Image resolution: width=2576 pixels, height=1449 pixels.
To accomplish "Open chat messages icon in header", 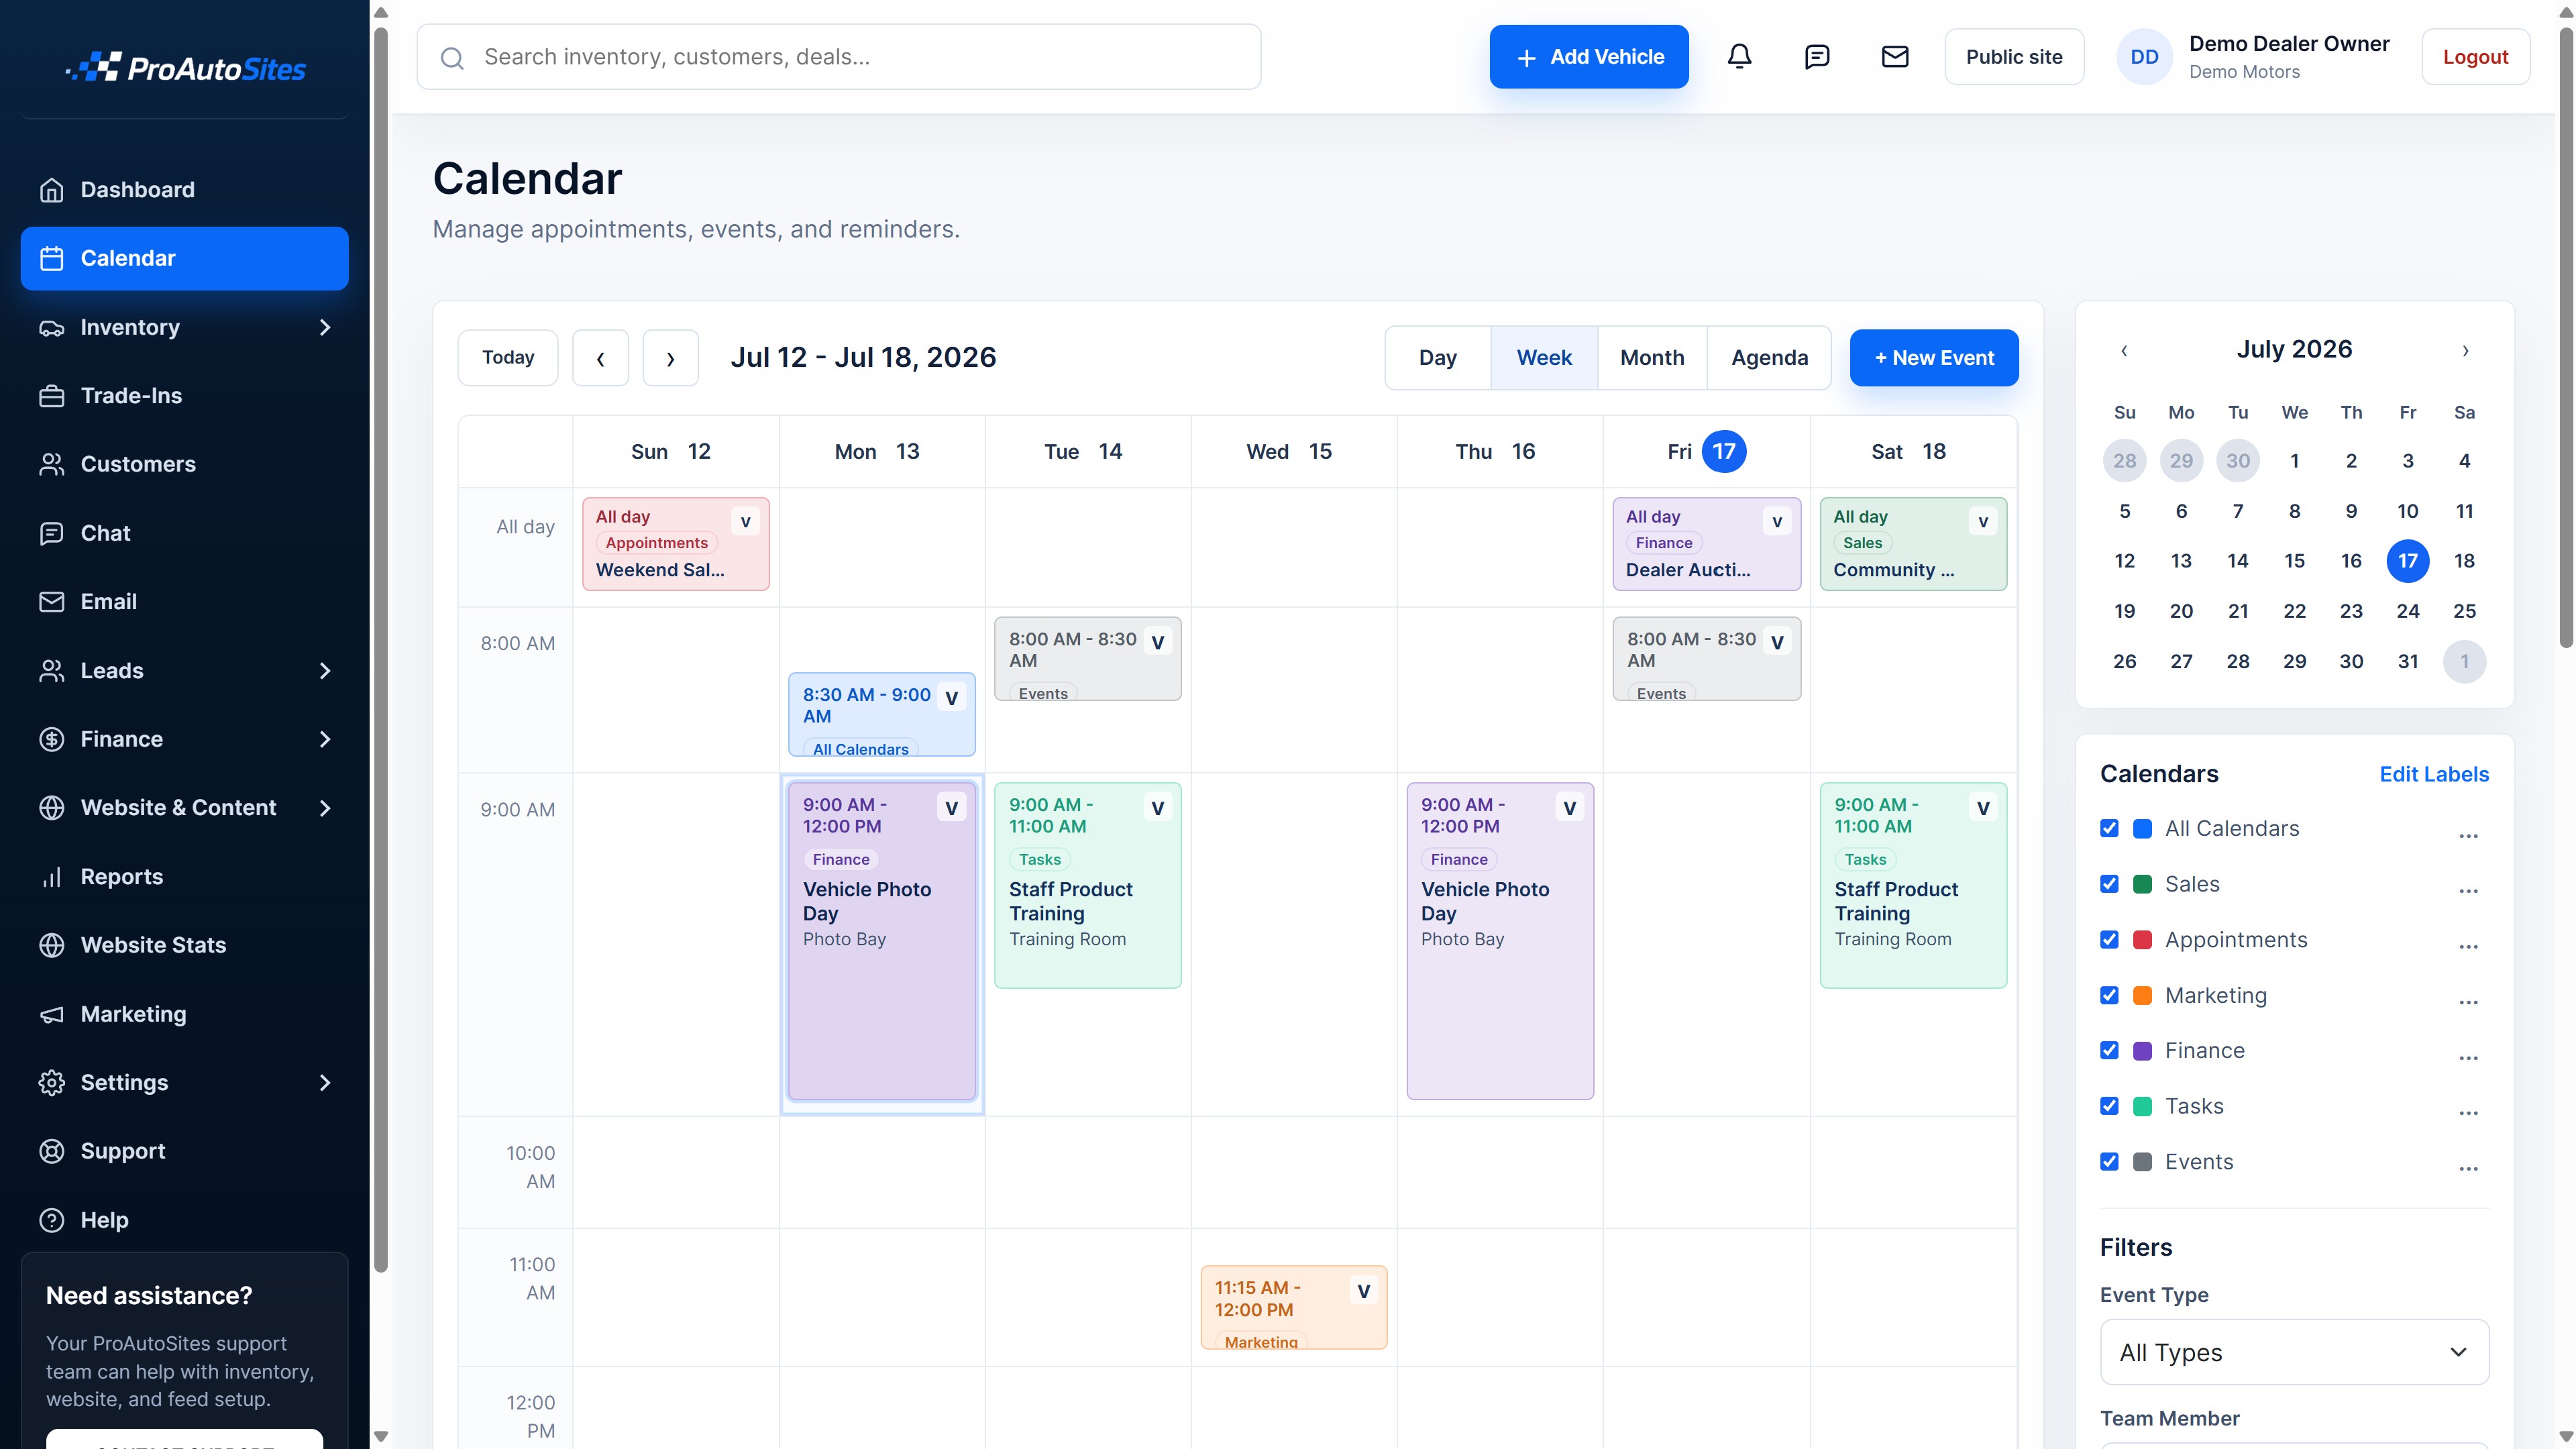I will (1817, 57).
